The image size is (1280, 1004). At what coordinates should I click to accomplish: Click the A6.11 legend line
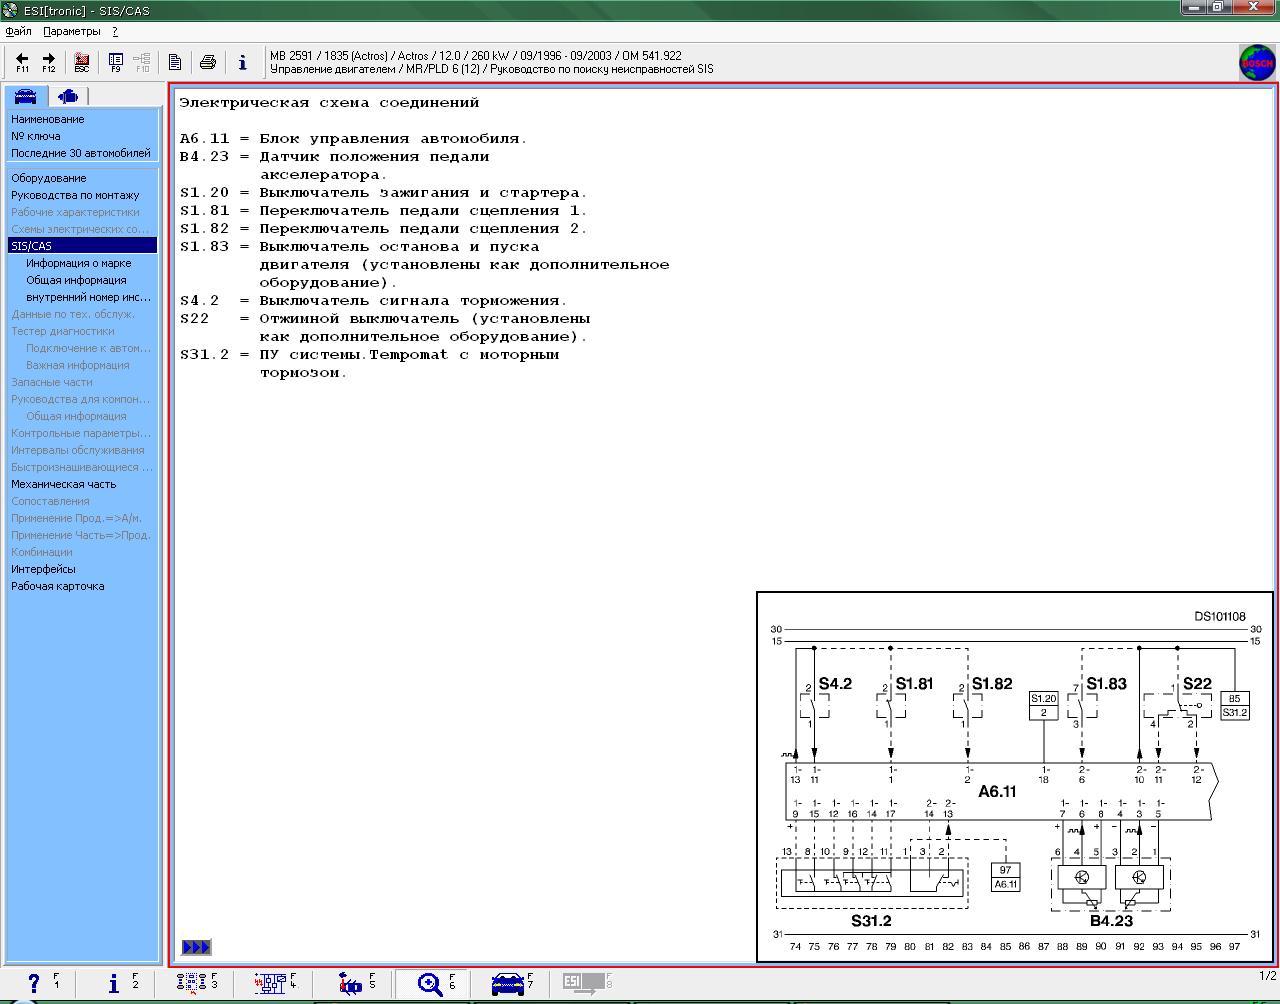(x=353, y=138)
